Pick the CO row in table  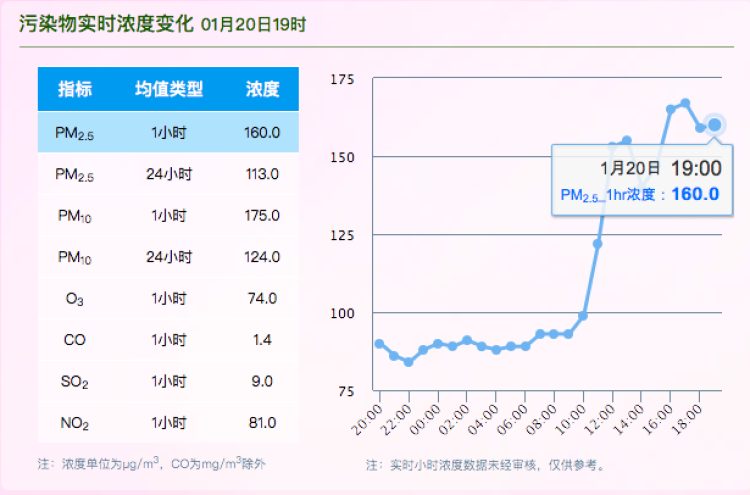click(168, 340)
